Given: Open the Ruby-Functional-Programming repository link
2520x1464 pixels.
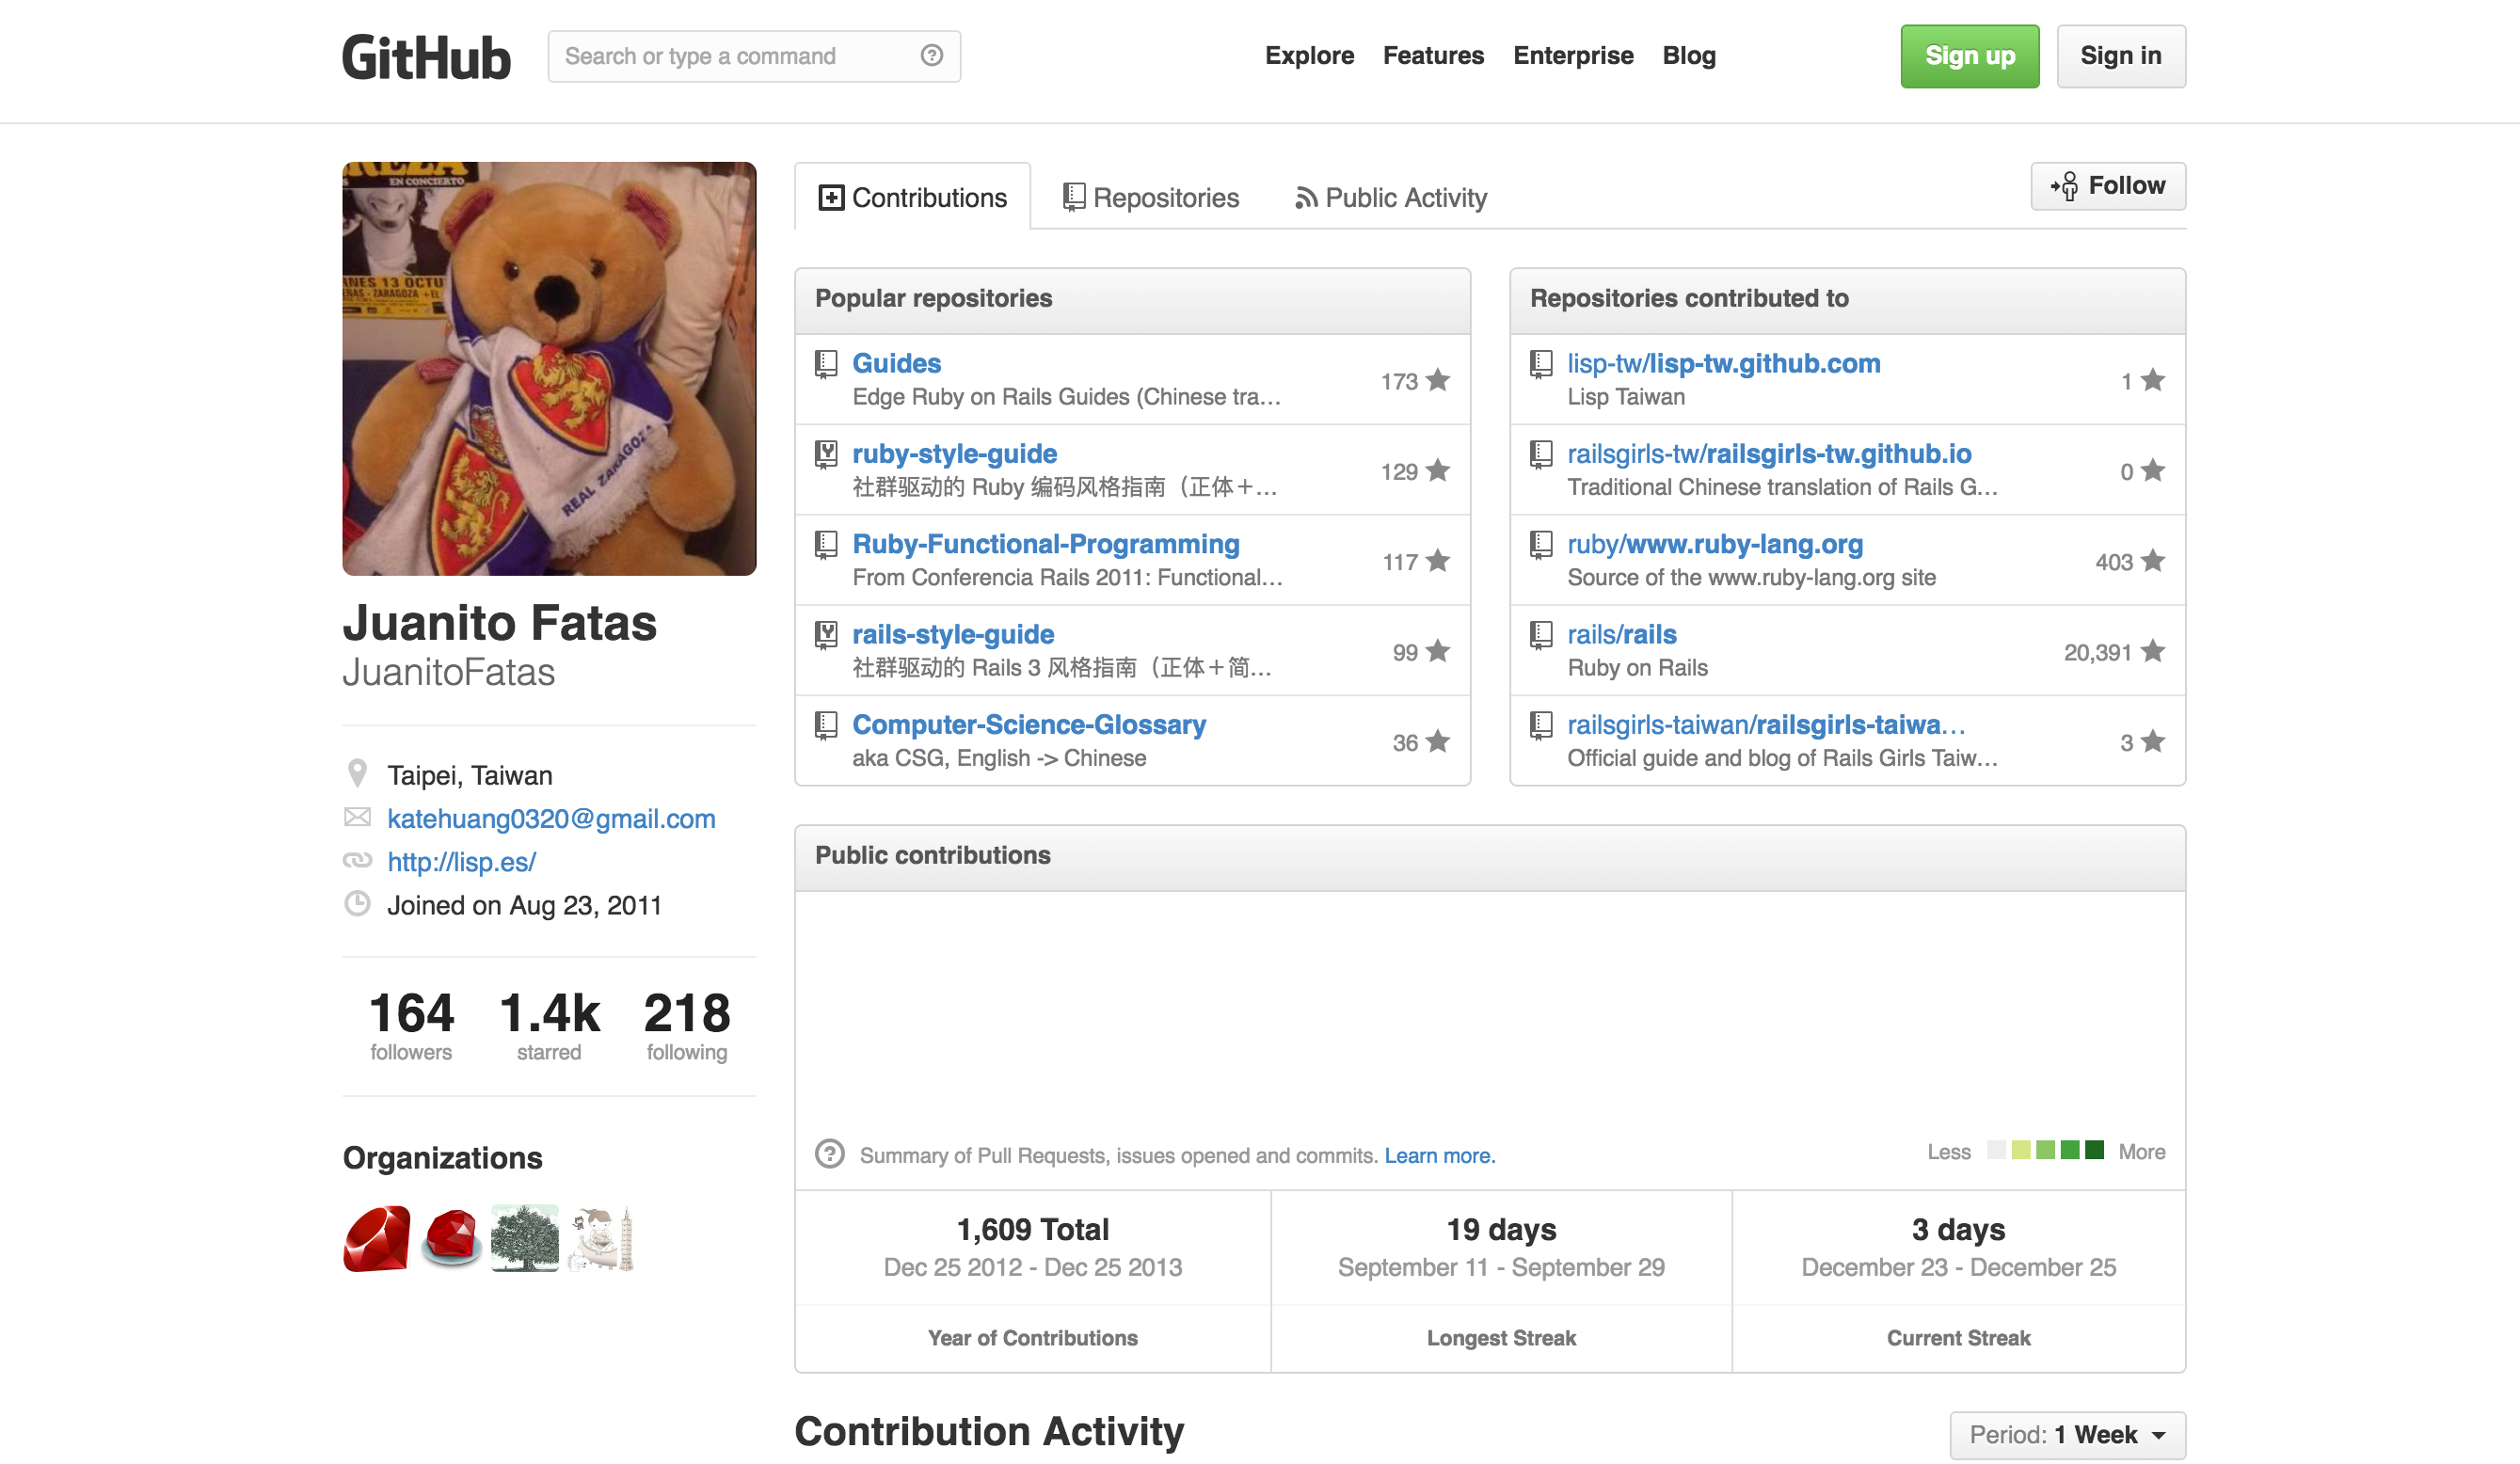Looking at the screenshot, I should [x=1046, y=544].
